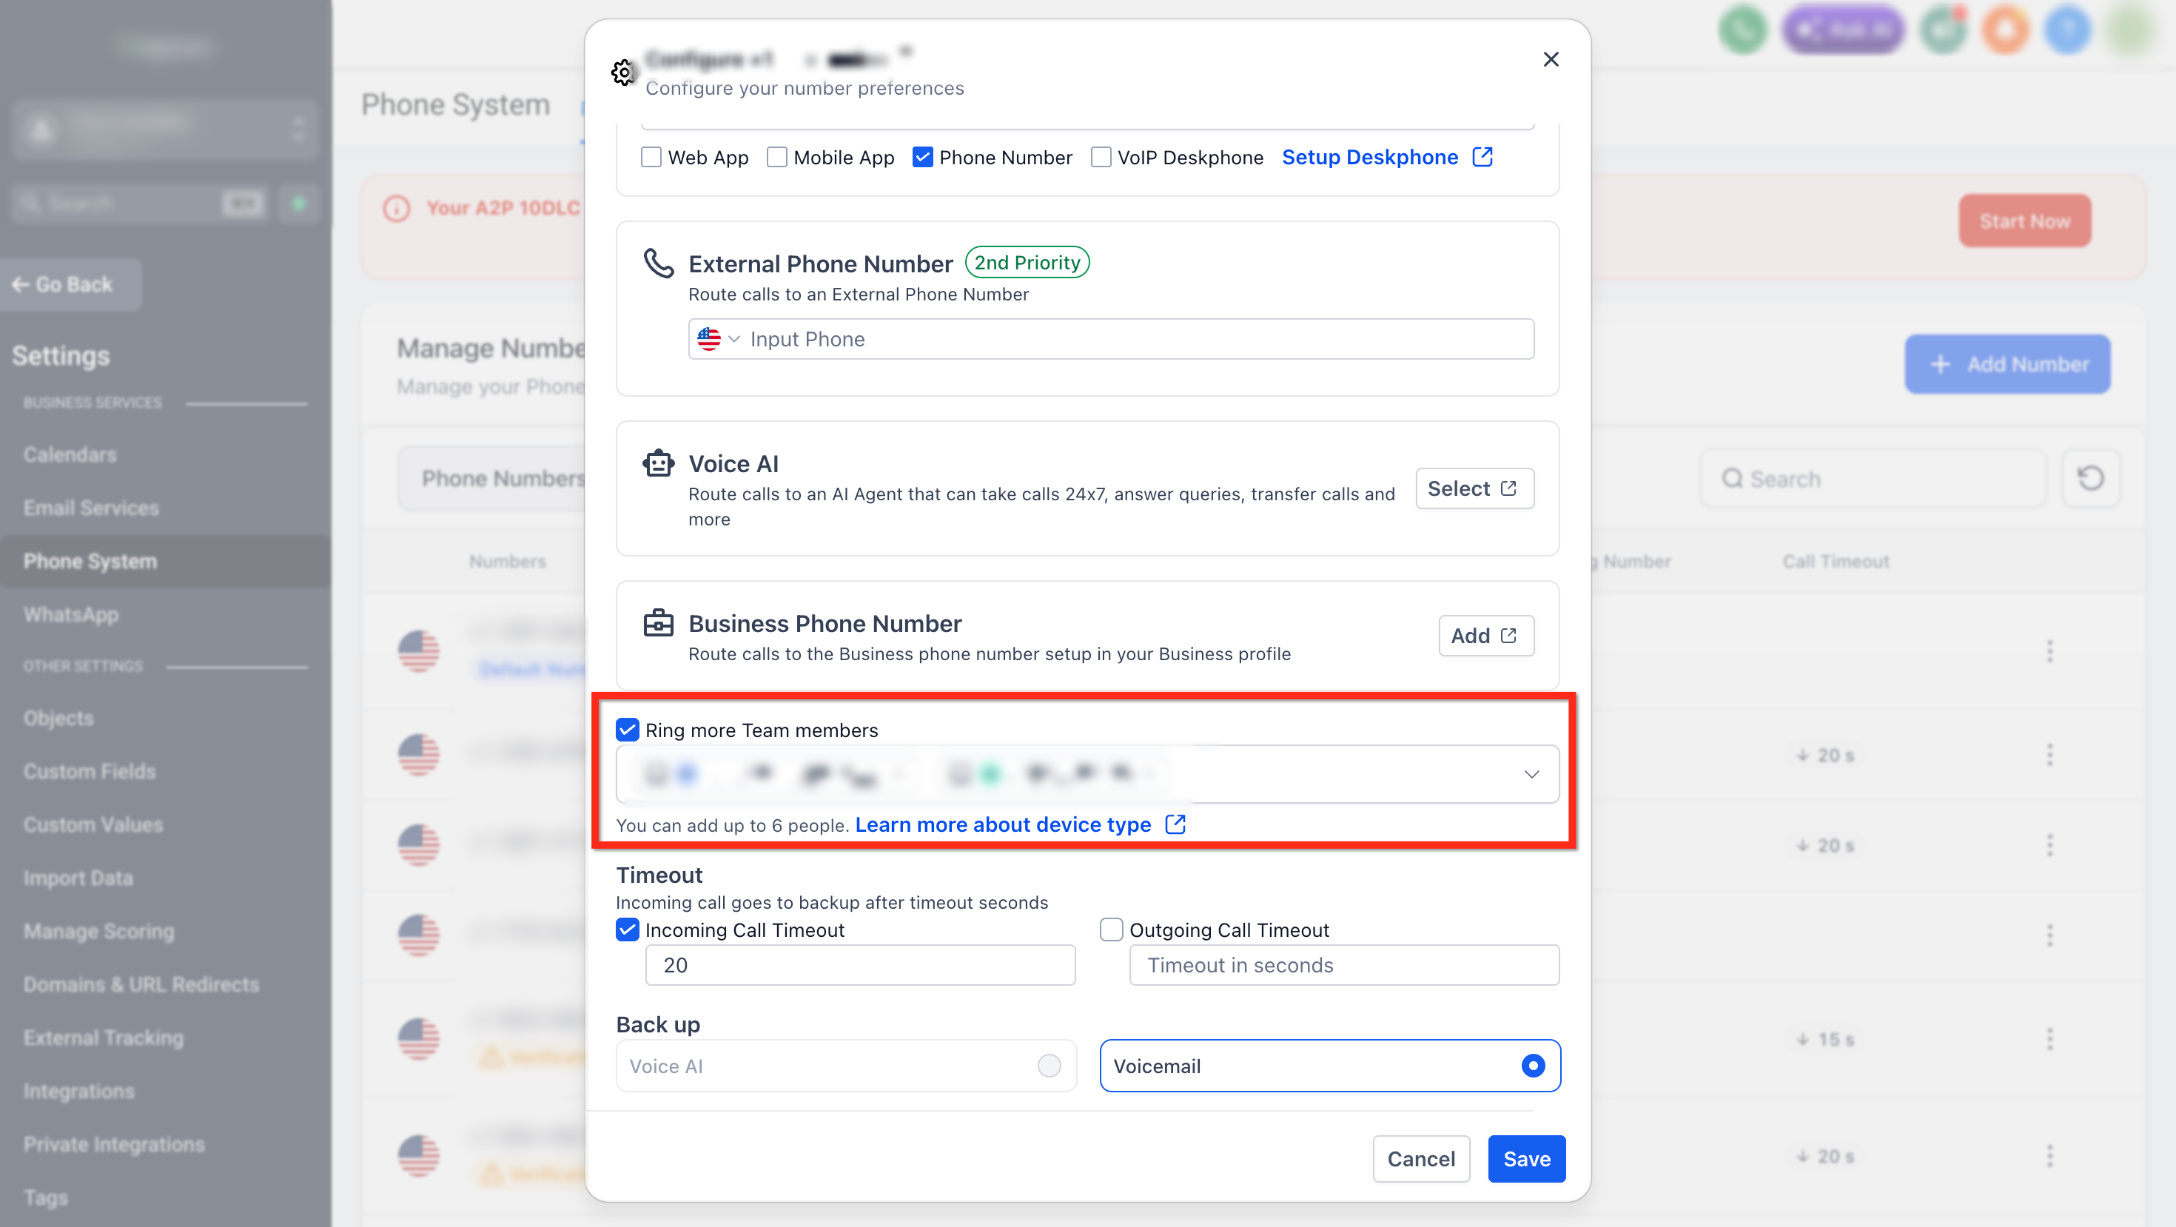Viewport: 2176px width, 1227px height.
Task: Enable the Outgoing Call Timeout checkbox
Action: [1111, 930]
